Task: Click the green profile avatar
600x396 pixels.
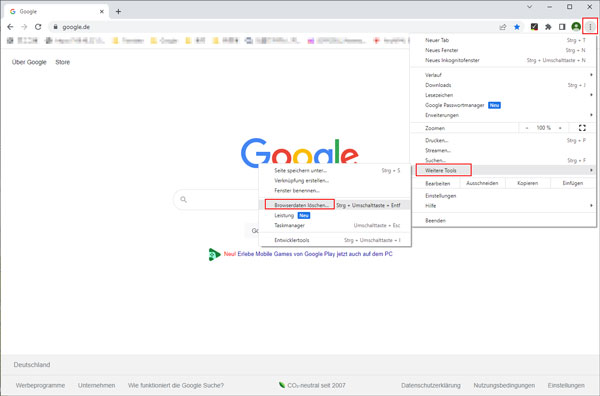Action: click(x=576, y=26)
